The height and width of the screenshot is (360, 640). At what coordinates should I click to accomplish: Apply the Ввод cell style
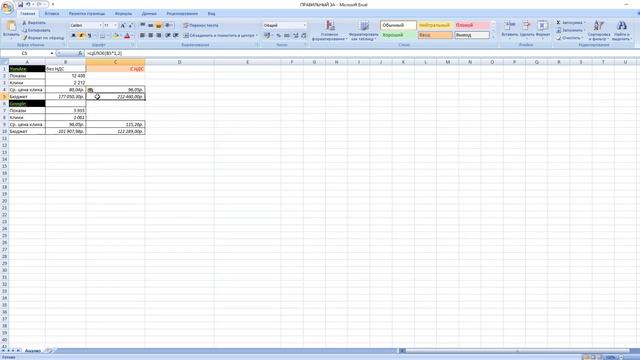coord(435,35)
